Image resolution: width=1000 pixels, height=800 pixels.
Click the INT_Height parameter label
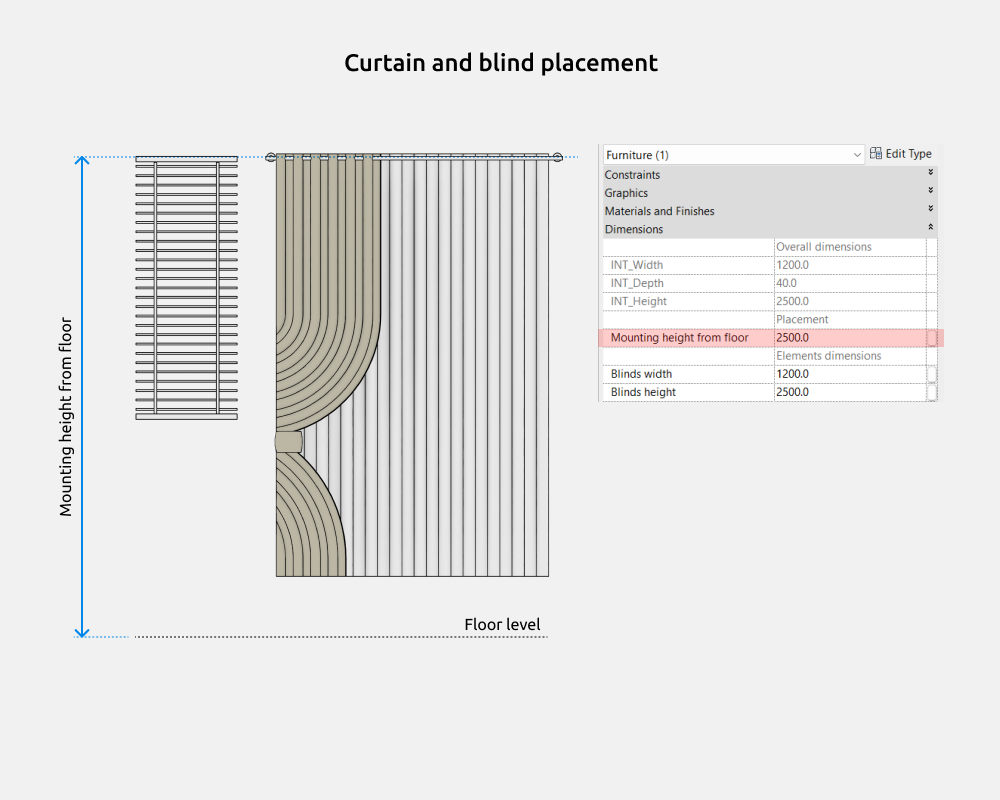(x=638, y=301)
